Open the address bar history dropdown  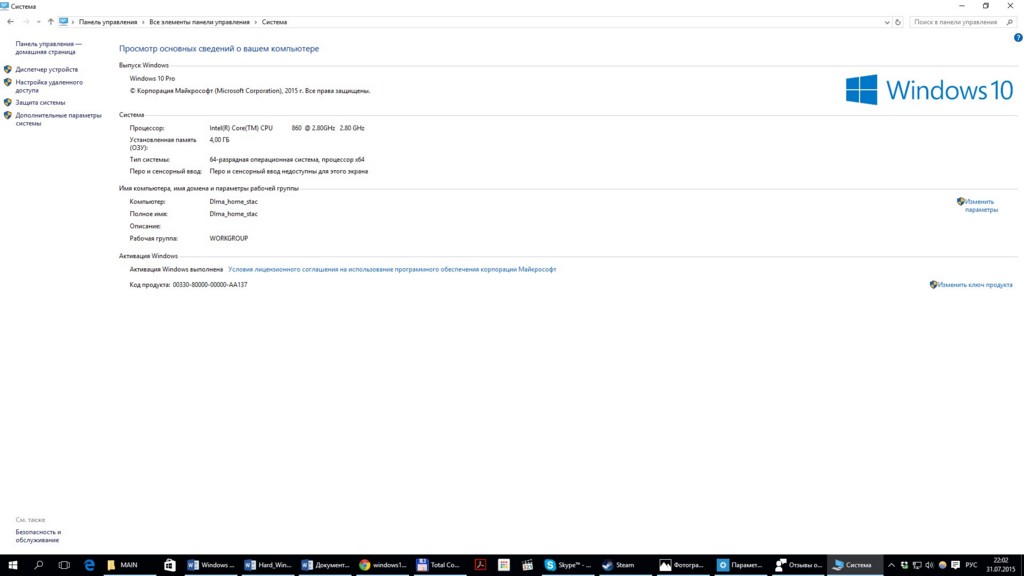point(886,22)
